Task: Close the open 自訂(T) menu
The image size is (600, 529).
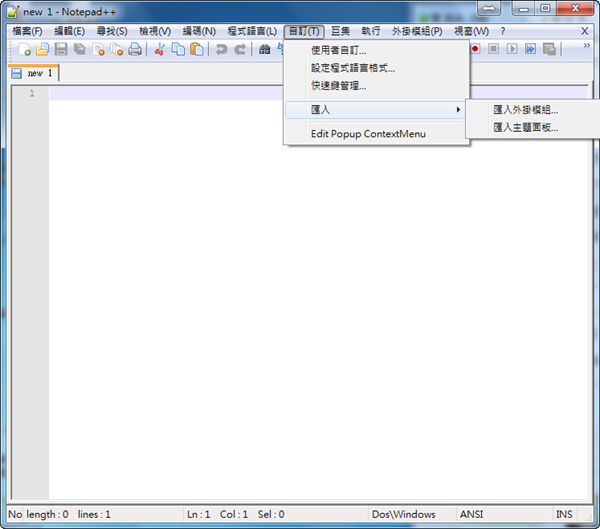Action: coord(304,31)
